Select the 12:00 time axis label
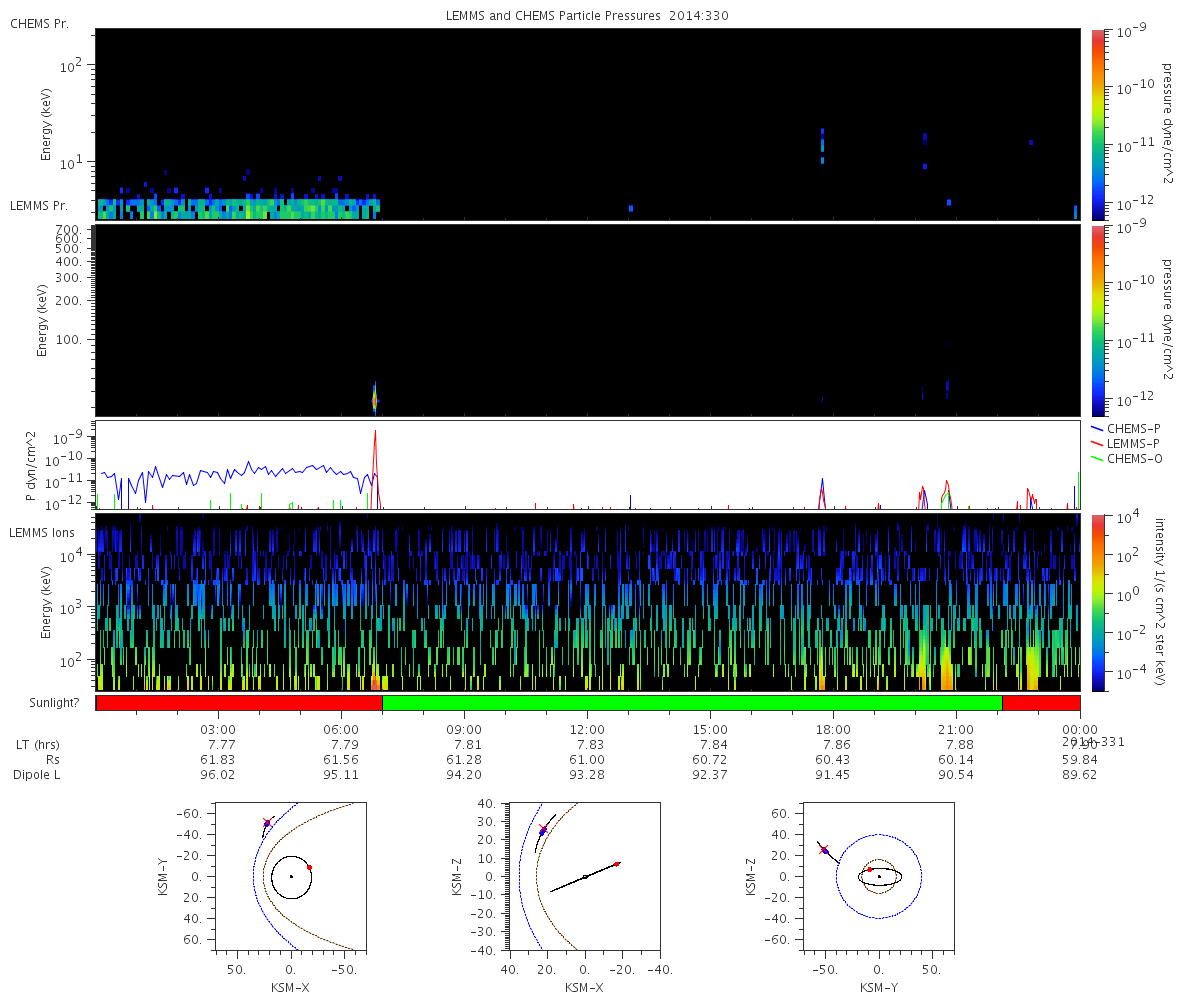Image resolution: width=1200 pixels, height=1000 pixels. tap(587, 729)
